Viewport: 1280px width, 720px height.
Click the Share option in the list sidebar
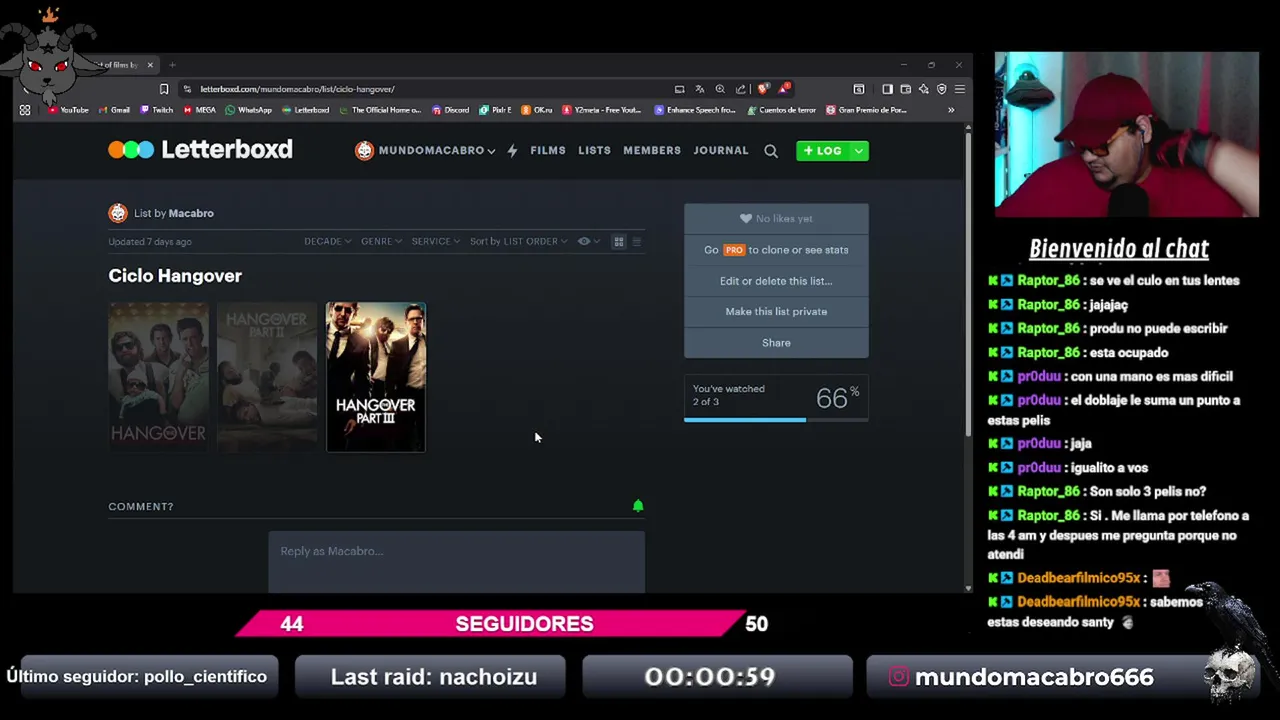tap(776, 342)
